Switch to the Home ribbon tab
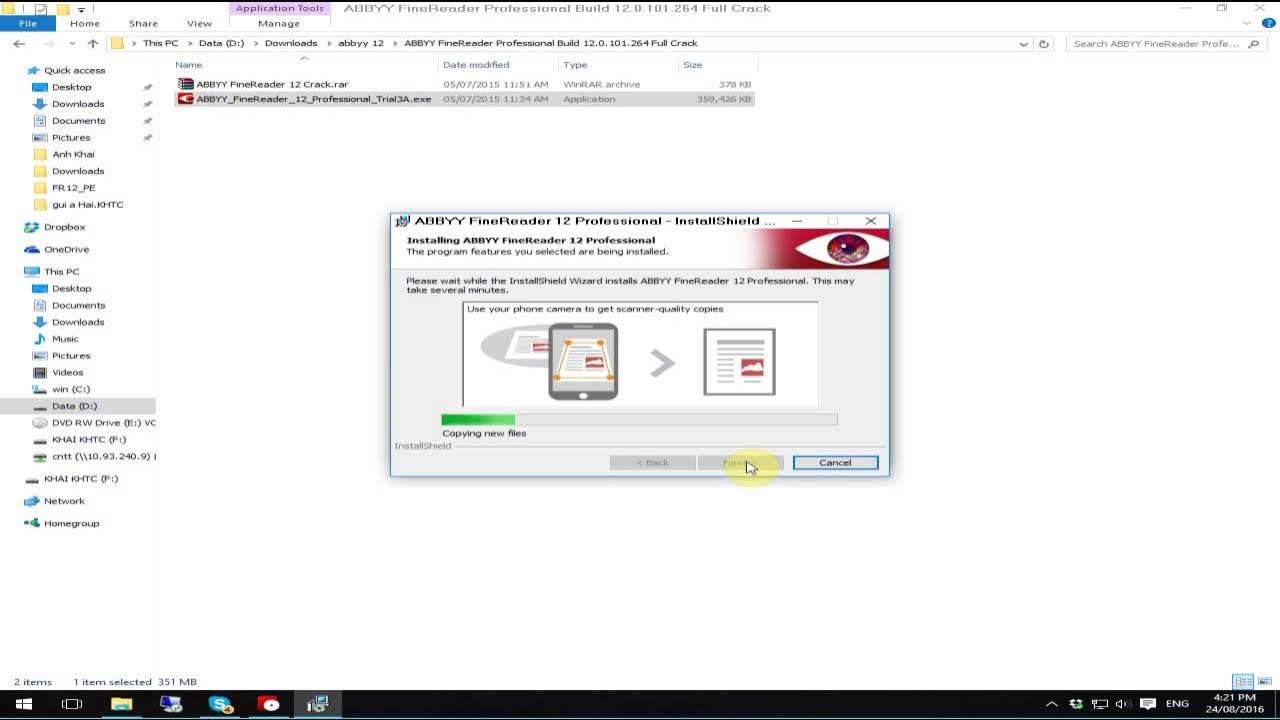The image size is (1280, 720). tap(85, 23)
